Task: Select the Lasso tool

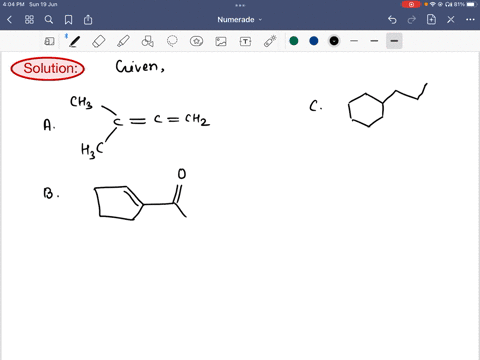Action: pos(172,41)
